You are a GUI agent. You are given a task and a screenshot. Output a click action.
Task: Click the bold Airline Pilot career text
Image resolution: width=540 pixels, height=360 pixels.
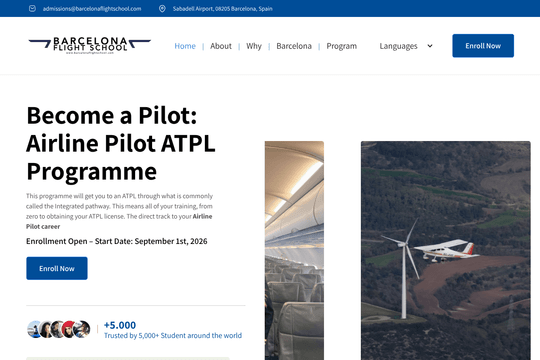point(119,221)
